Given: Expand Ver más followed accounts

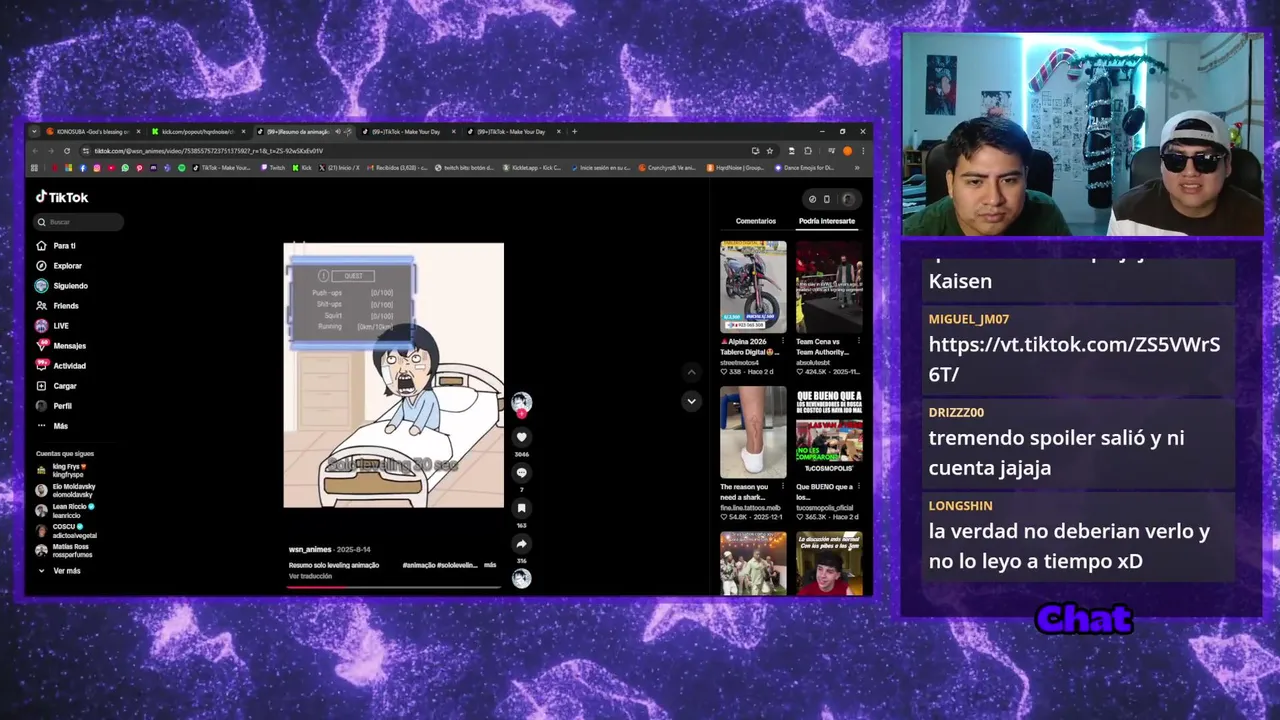Looking at the screenshot, I should (59, 571).
